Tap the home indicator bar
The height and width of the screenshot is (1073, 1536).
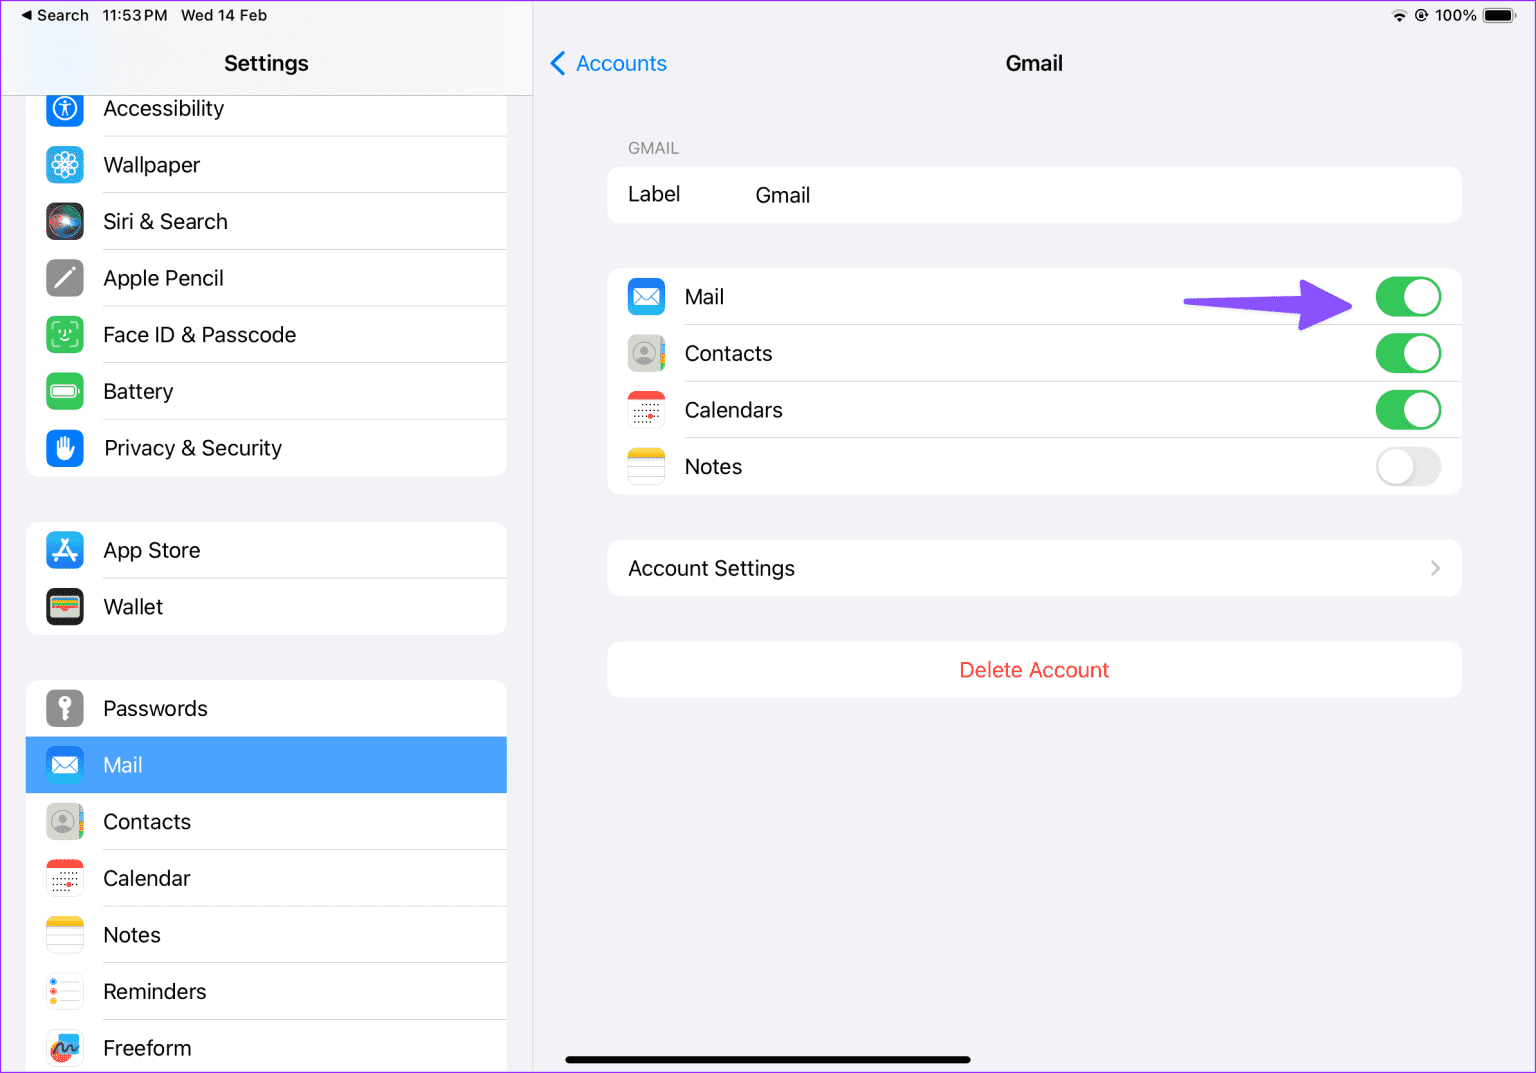[768, 1059]
